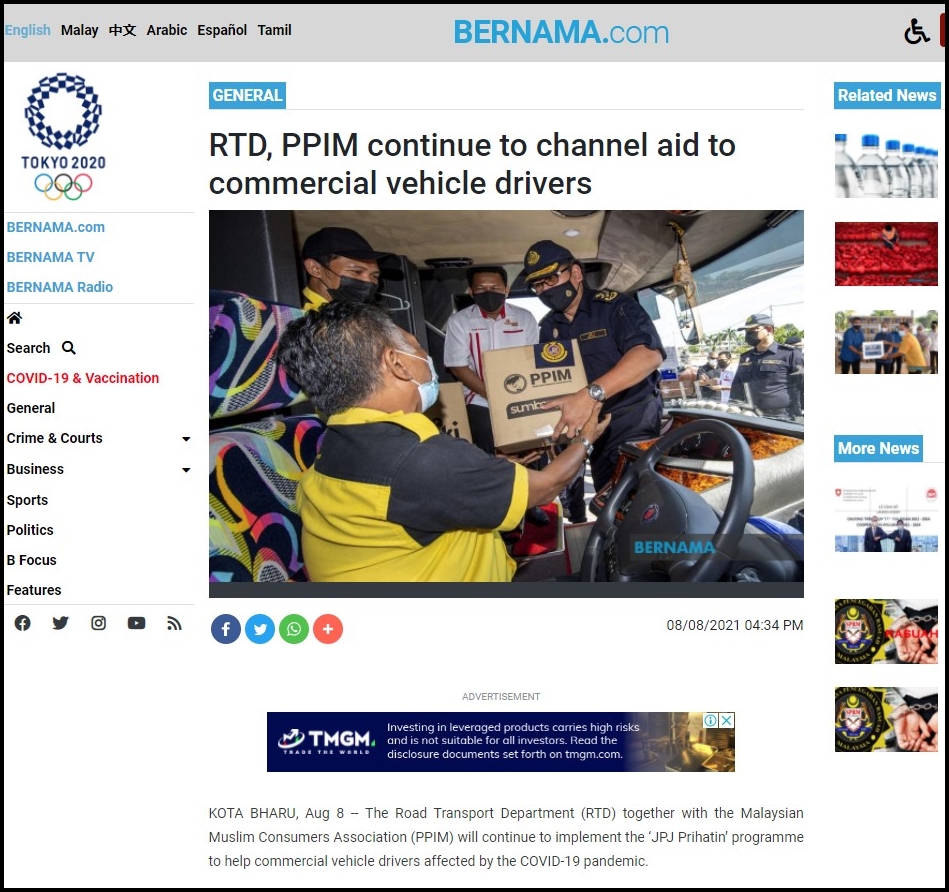The height and width of the screenshot is (892, 949).
Task: Share article on Twitter round button
Action: click(260, 629)
